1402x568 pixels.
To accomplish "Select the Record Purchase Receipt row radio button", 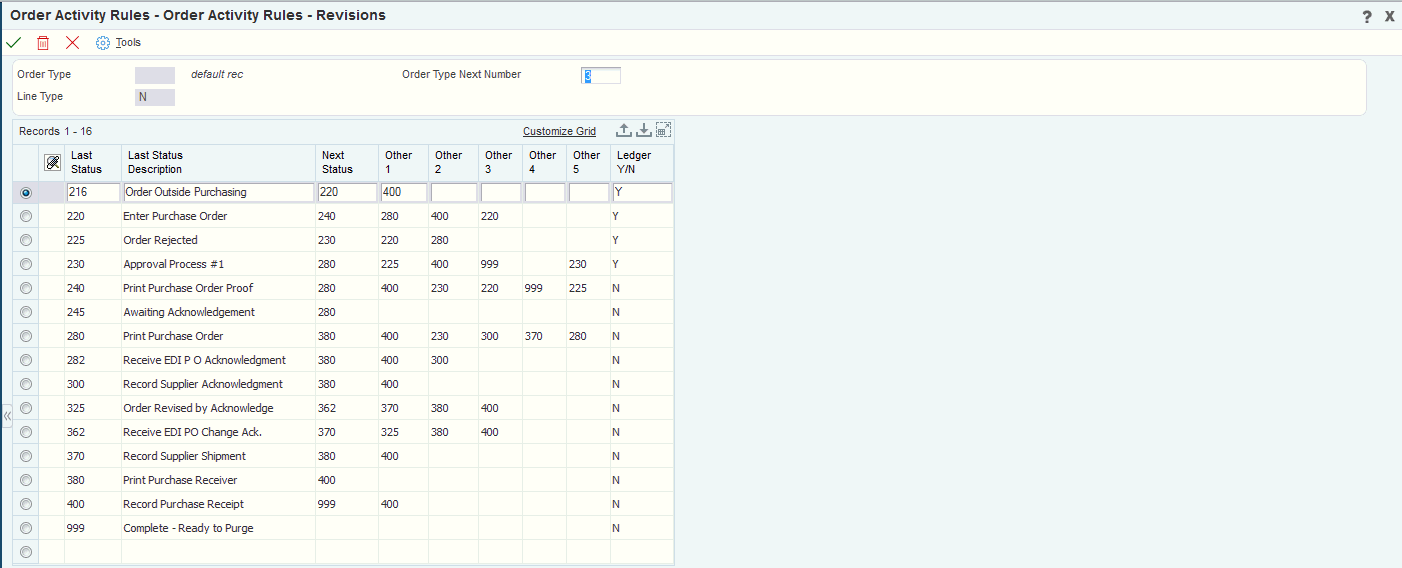I will point(26,504).
